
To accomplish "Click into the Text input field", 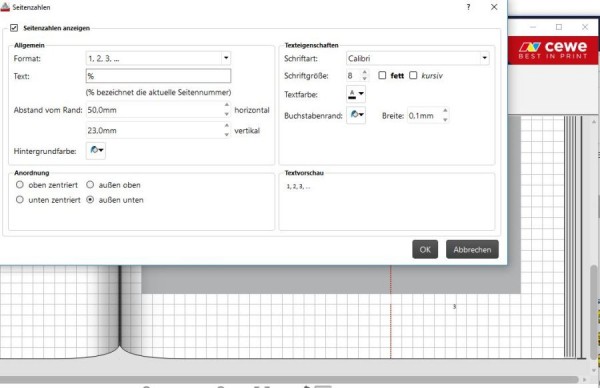I will point(158,76).
